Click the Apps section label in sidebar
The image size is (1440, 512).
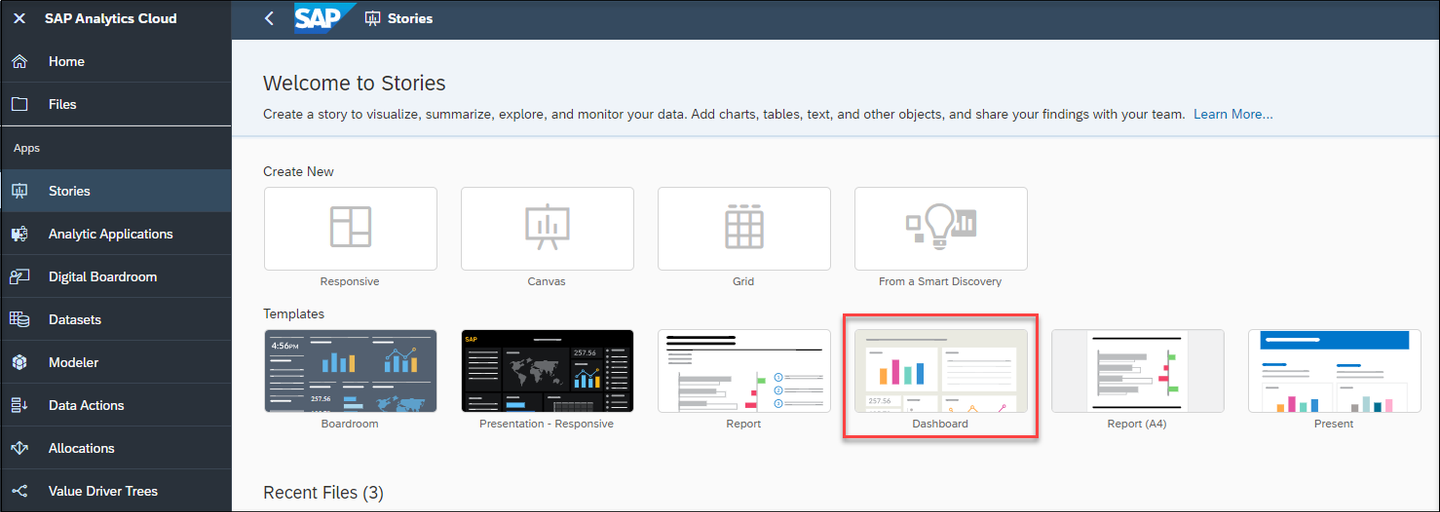27,148
